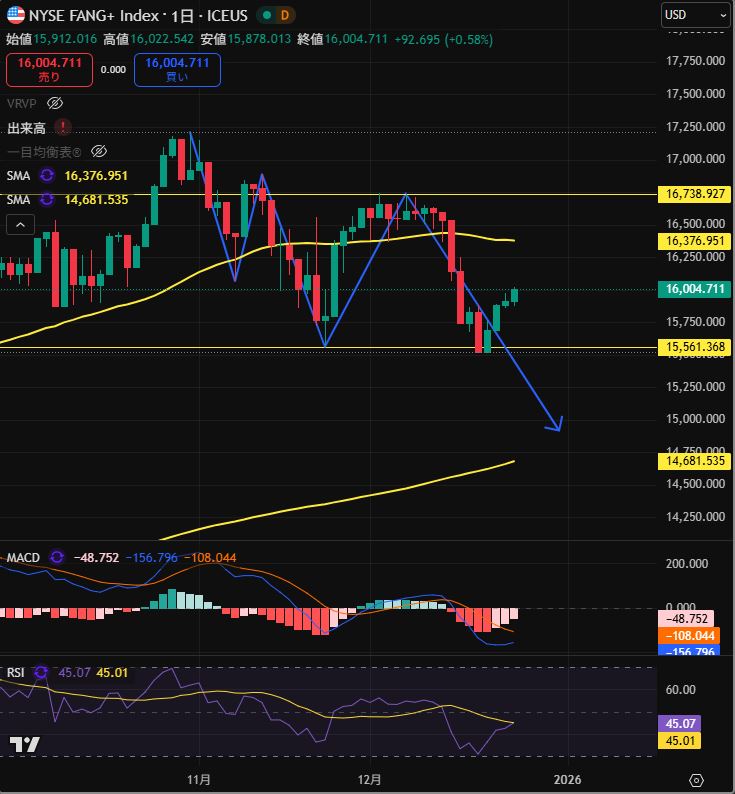The image size is (735, 794).
Task: Click the second SMA purple refresh icon
Action: point(47,199)
